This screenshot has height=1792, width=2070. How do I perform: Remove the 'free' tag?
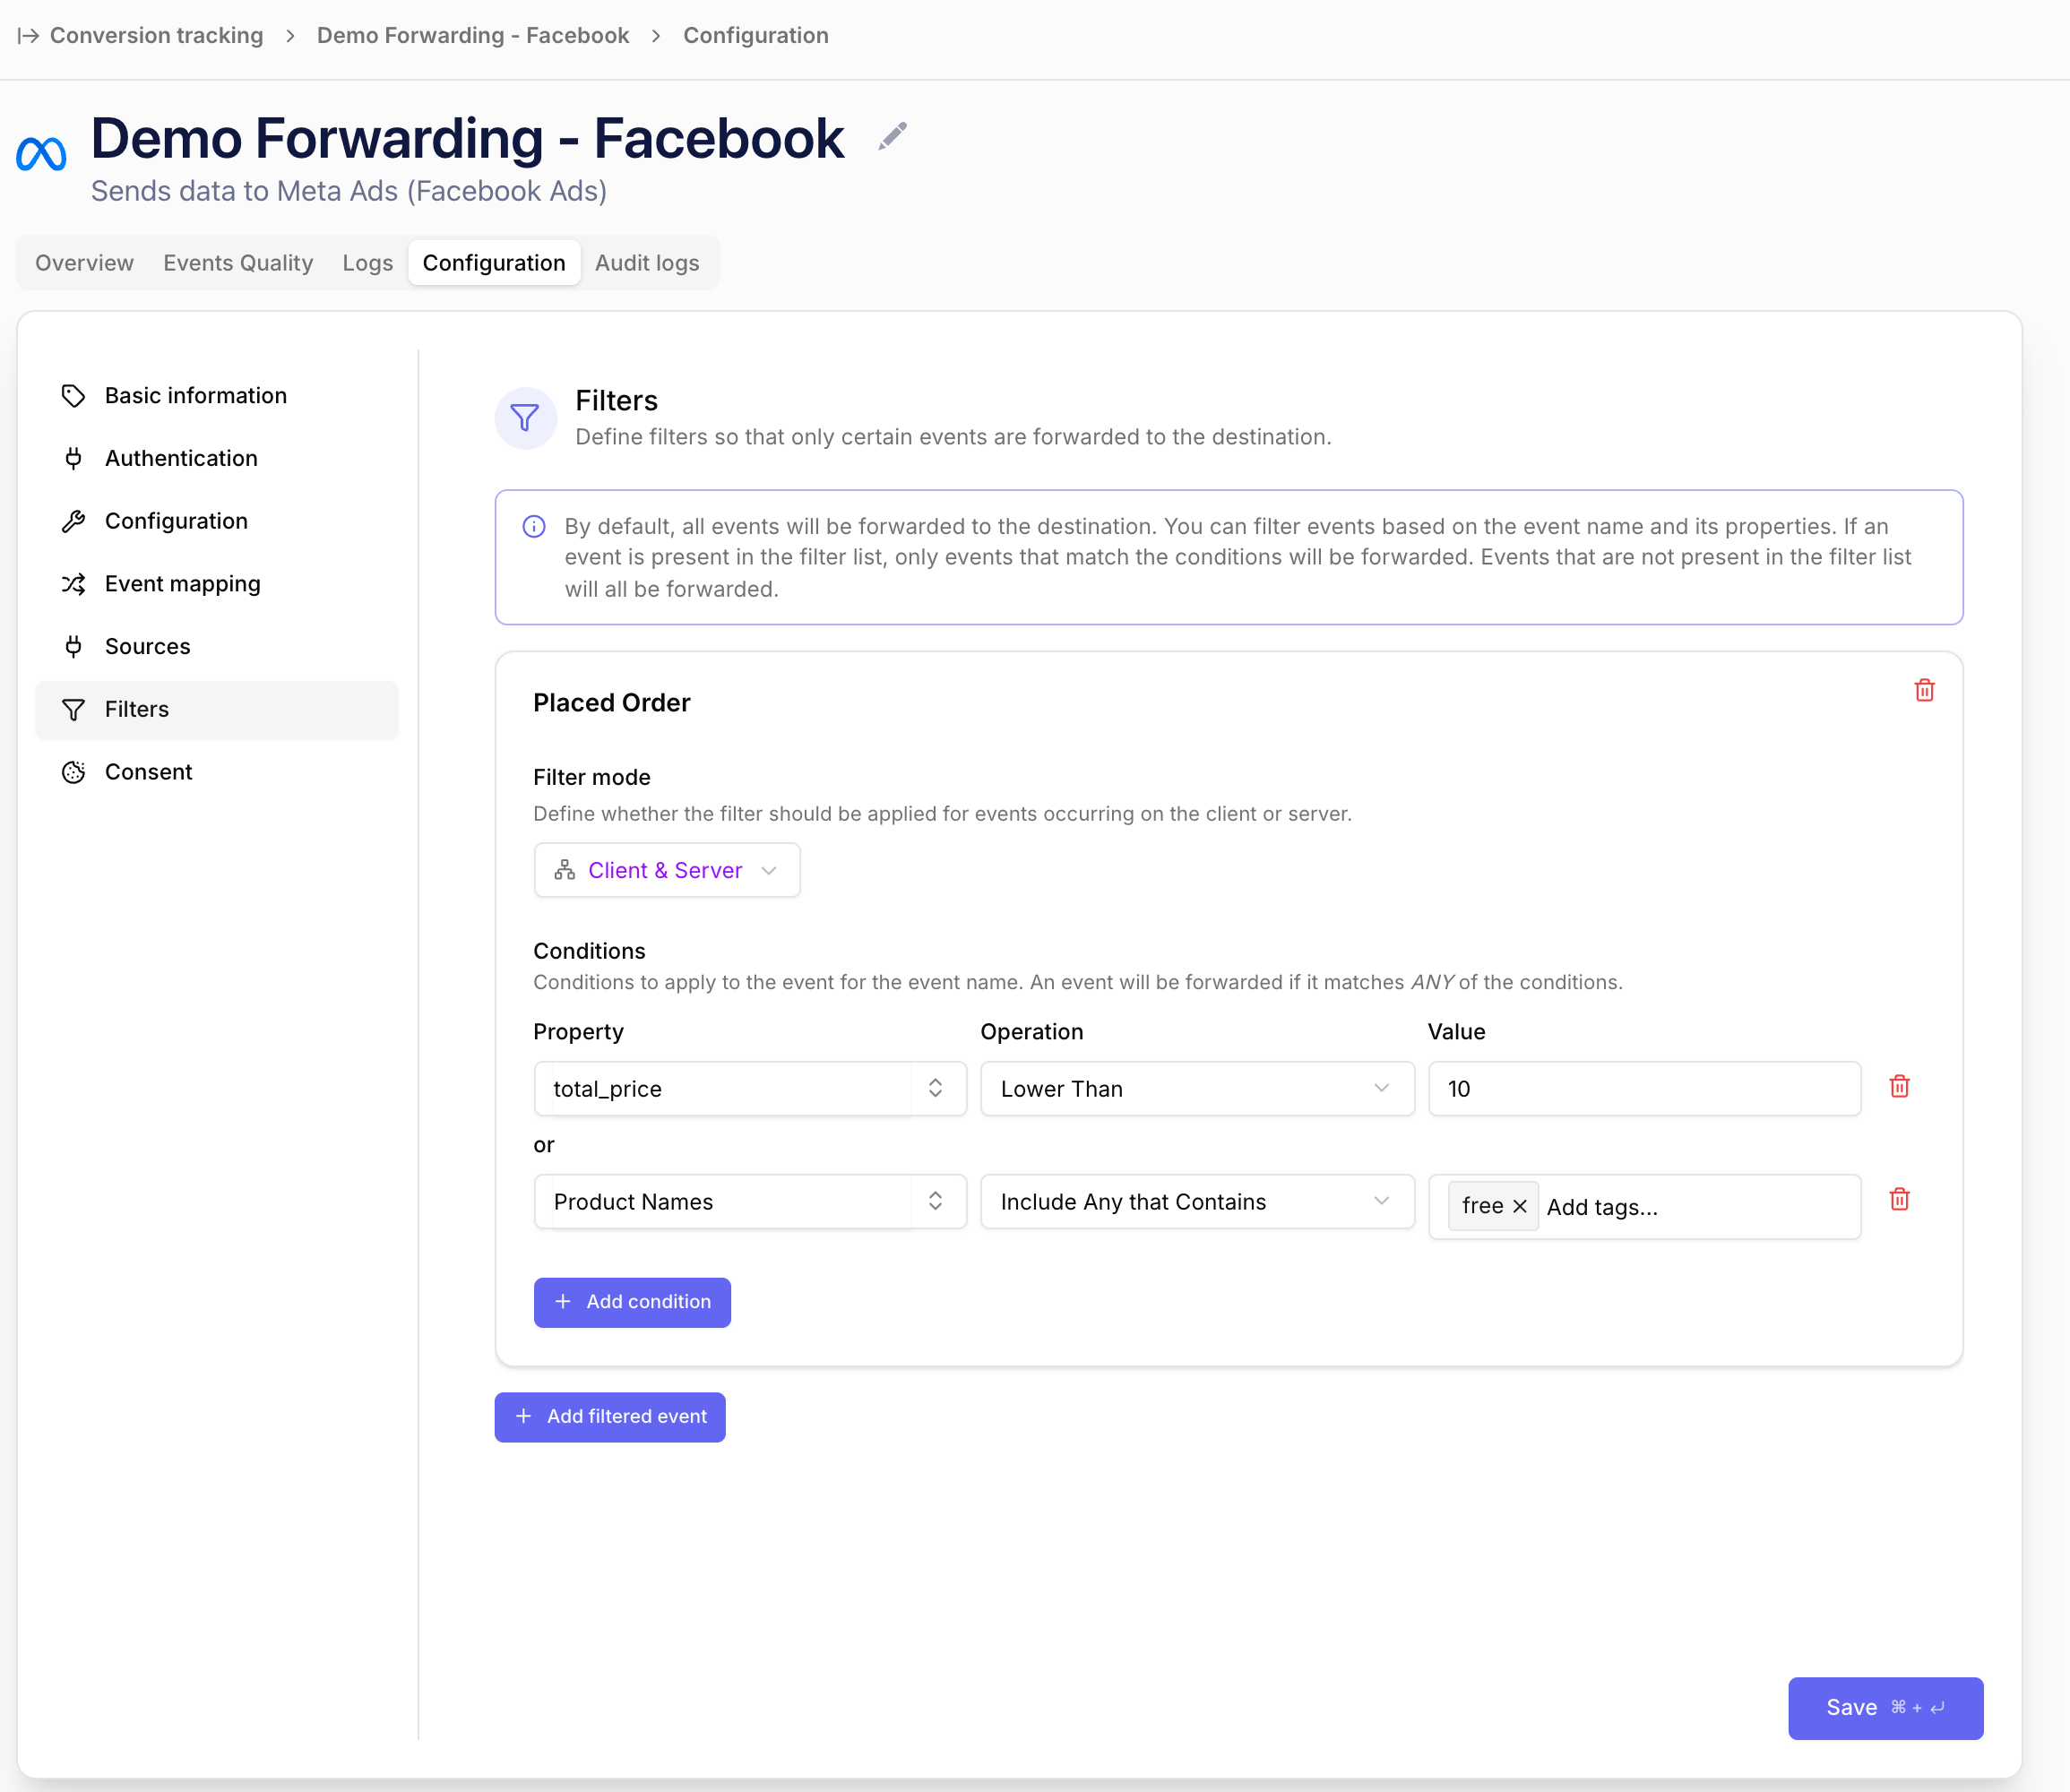pyautogui.click(x=1519, y=1206)
